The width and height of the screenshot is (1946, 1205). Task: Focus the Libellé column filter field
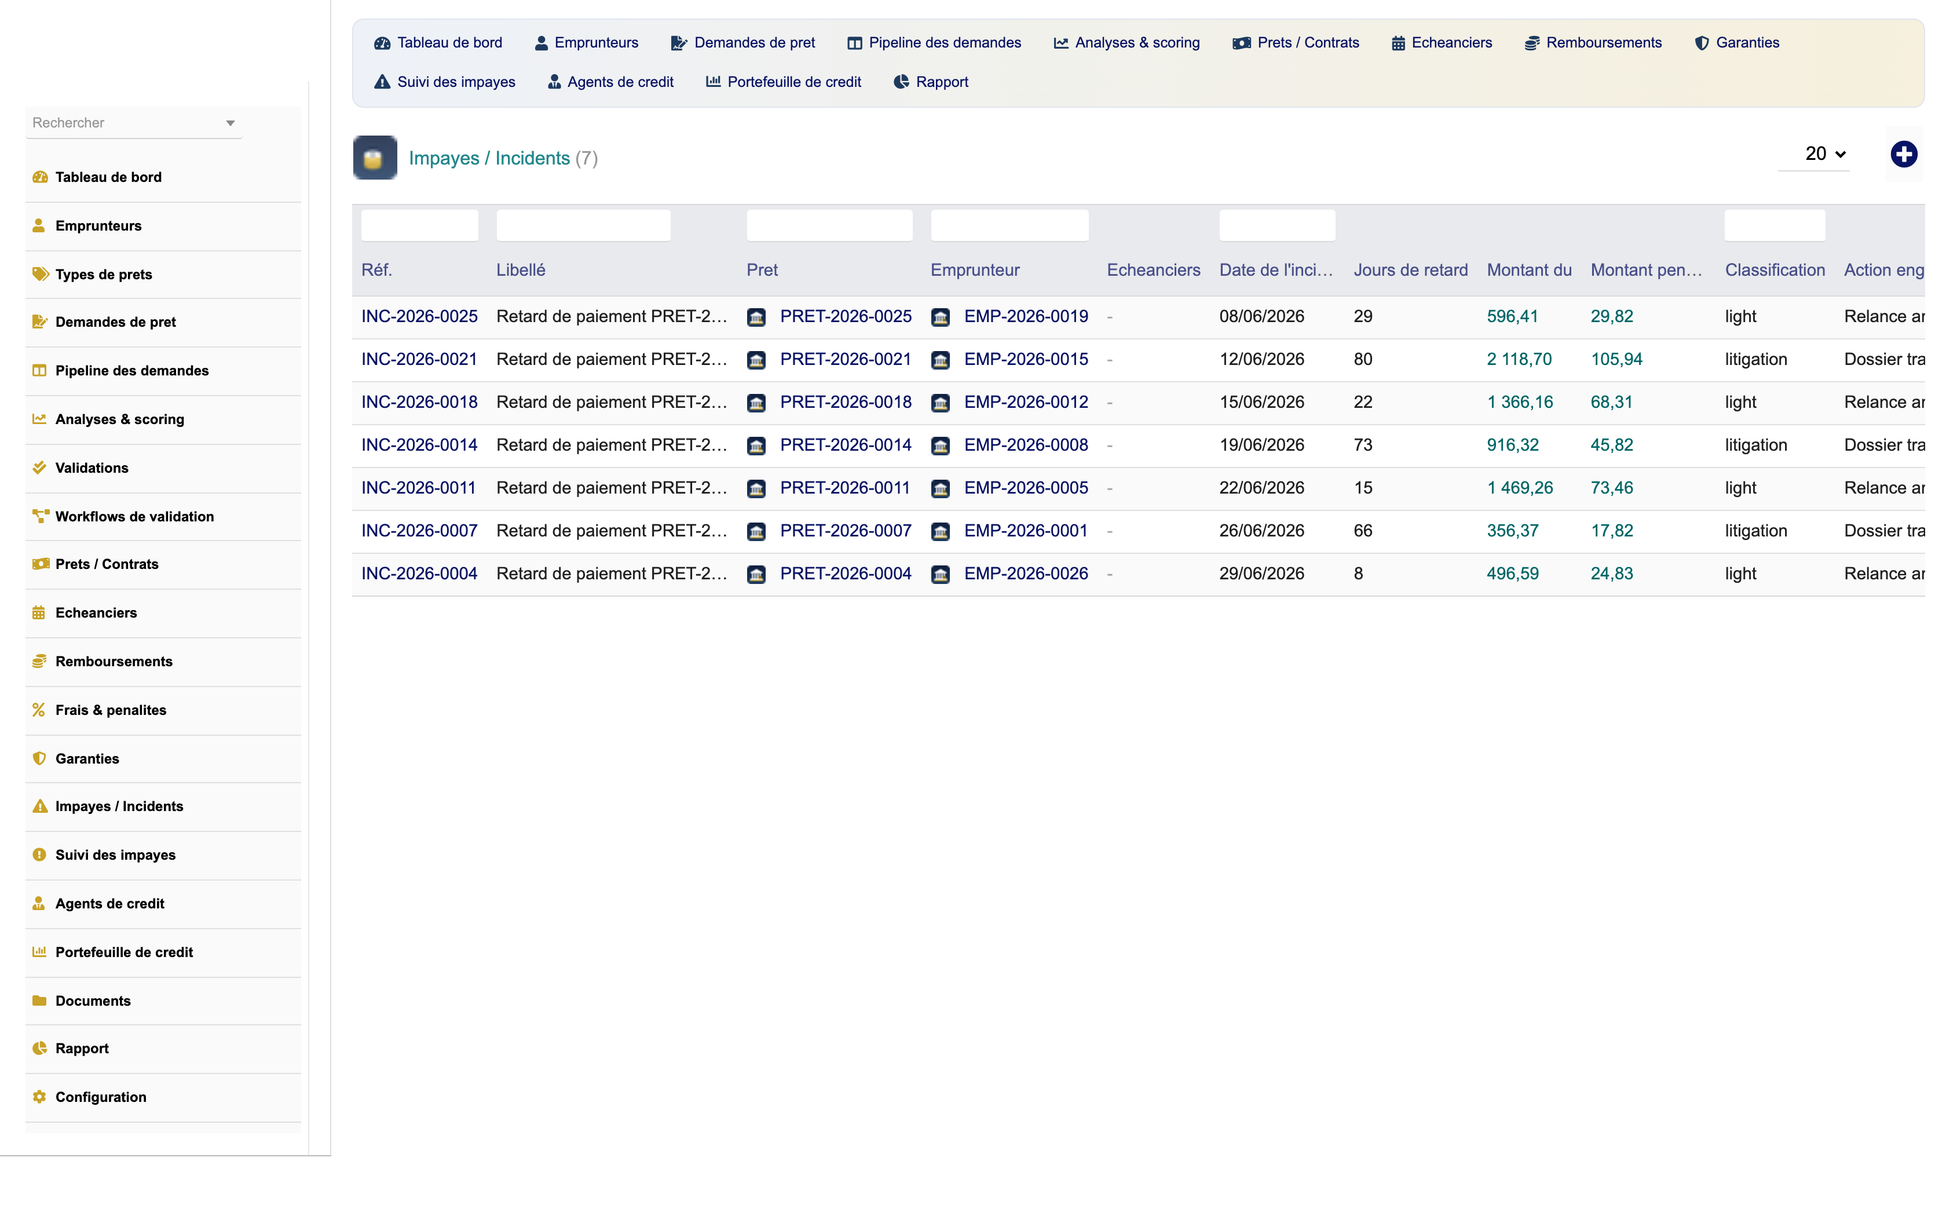pos(583,226)
